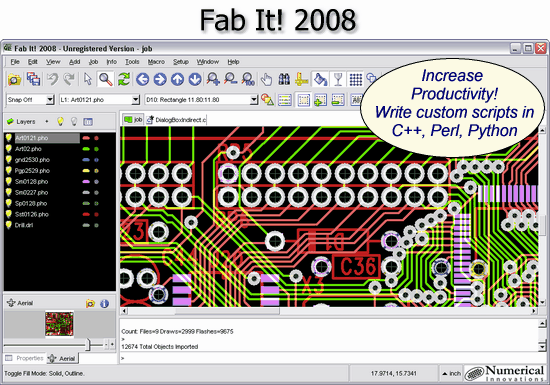Toggle fill mode with paint bucket

coord(320,79)
